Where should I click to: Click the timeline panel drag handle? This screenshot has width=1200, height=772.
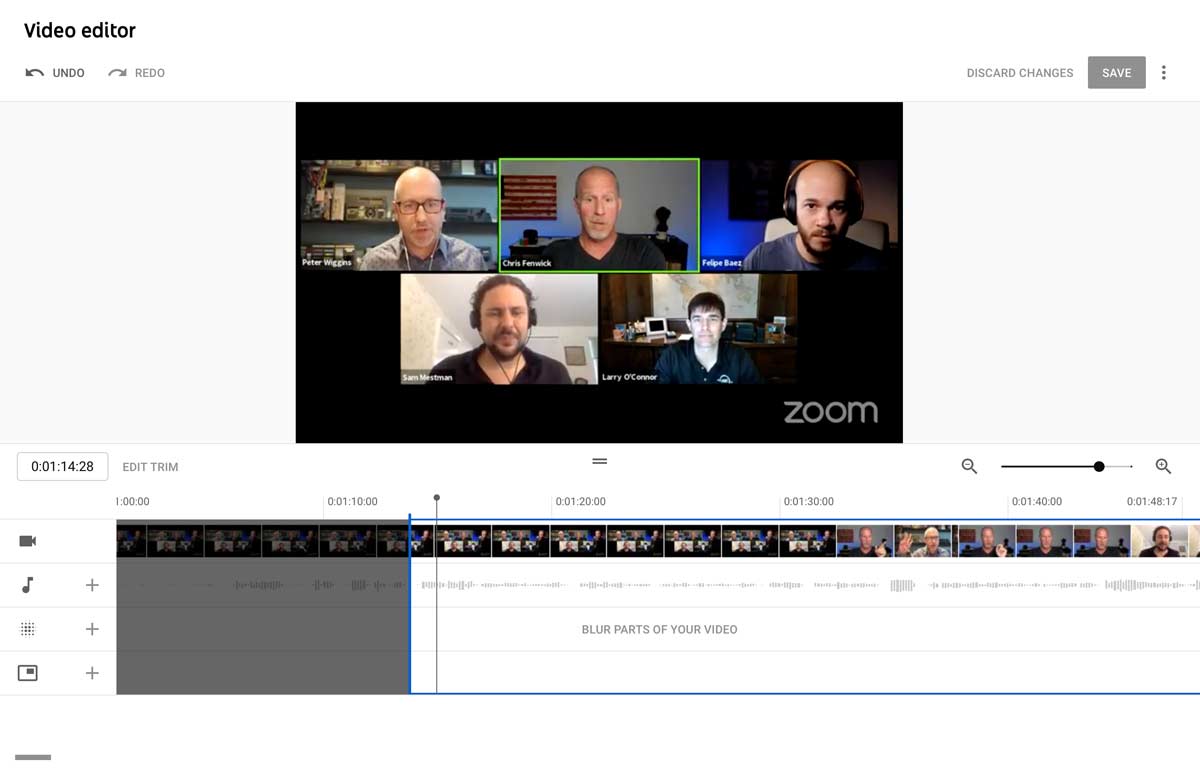600,461
